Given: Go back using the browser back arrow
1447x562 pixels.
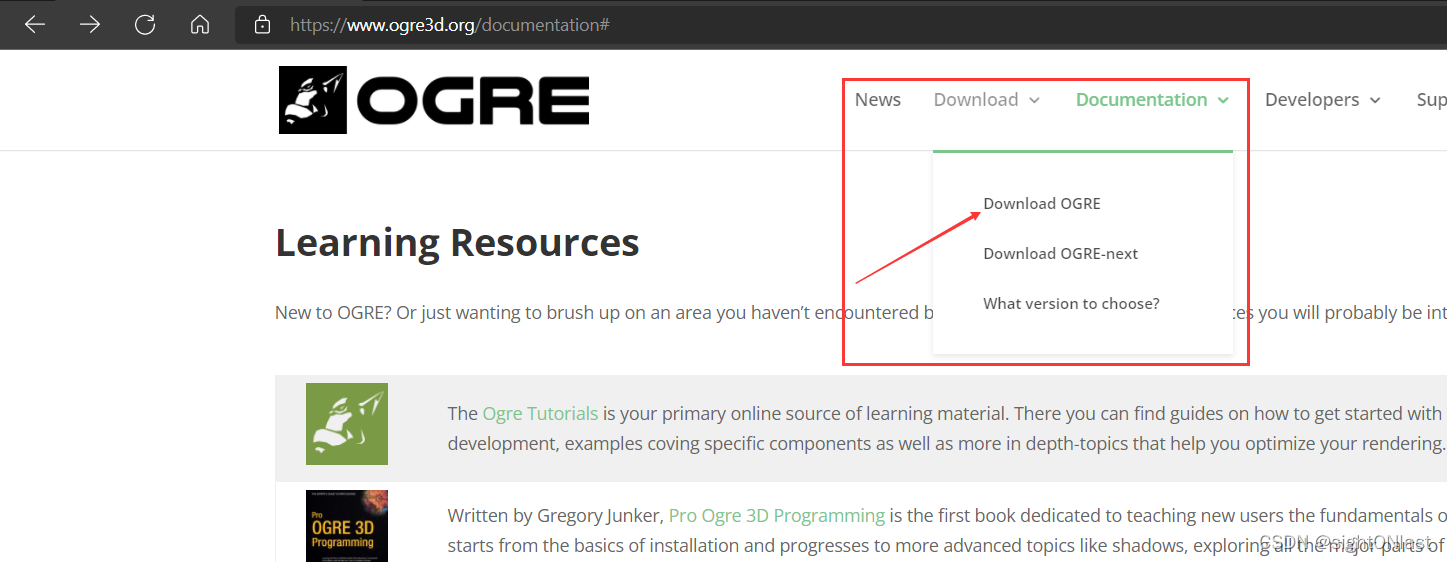Looking at the screenshot, I should pyautogui.click(x=35, y=24).
